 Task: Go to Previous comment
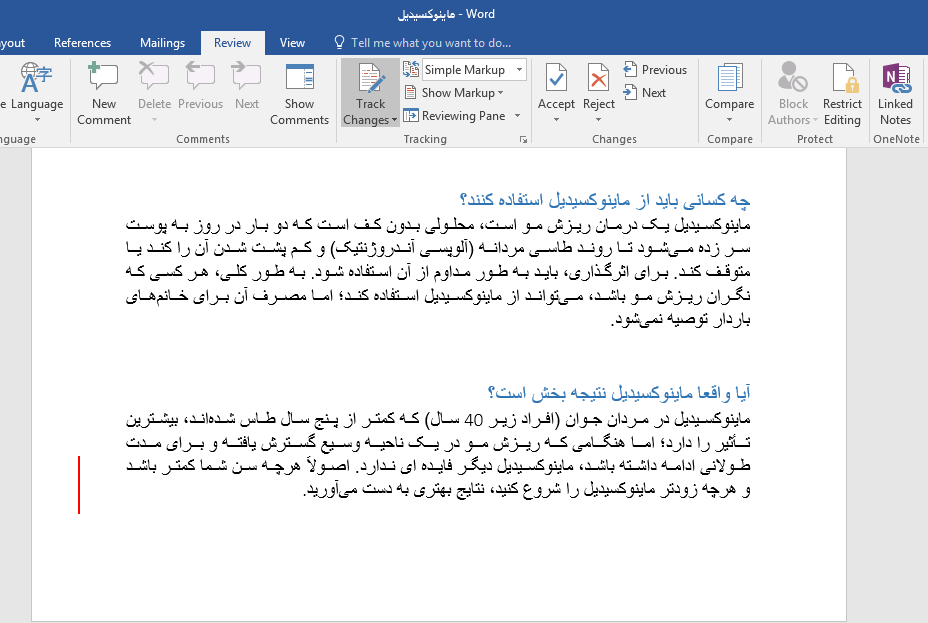tap(200, 87)
